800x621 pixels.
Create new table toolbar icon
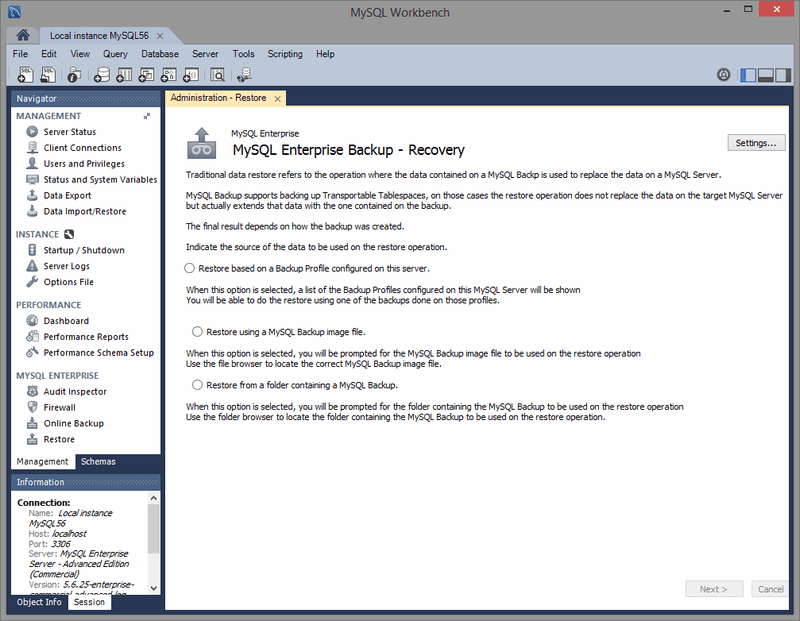click(x=124, y=75)
